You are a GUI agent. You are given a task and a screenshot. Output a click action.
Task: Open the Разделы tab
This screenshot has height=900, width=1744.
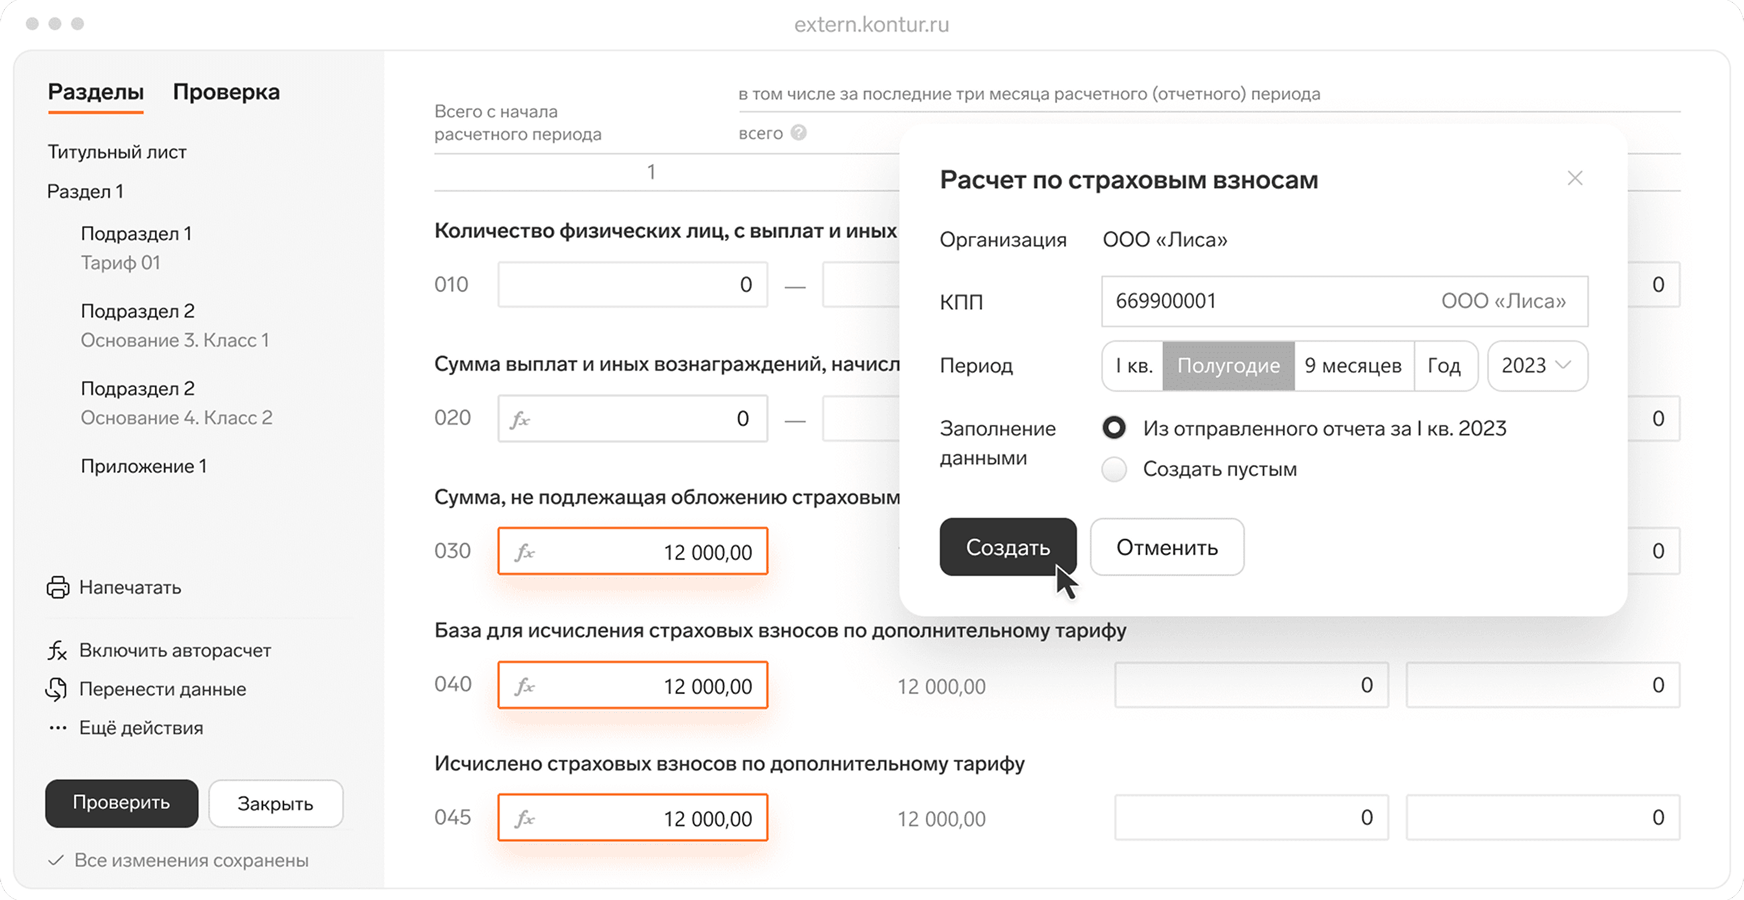point(95,91)
